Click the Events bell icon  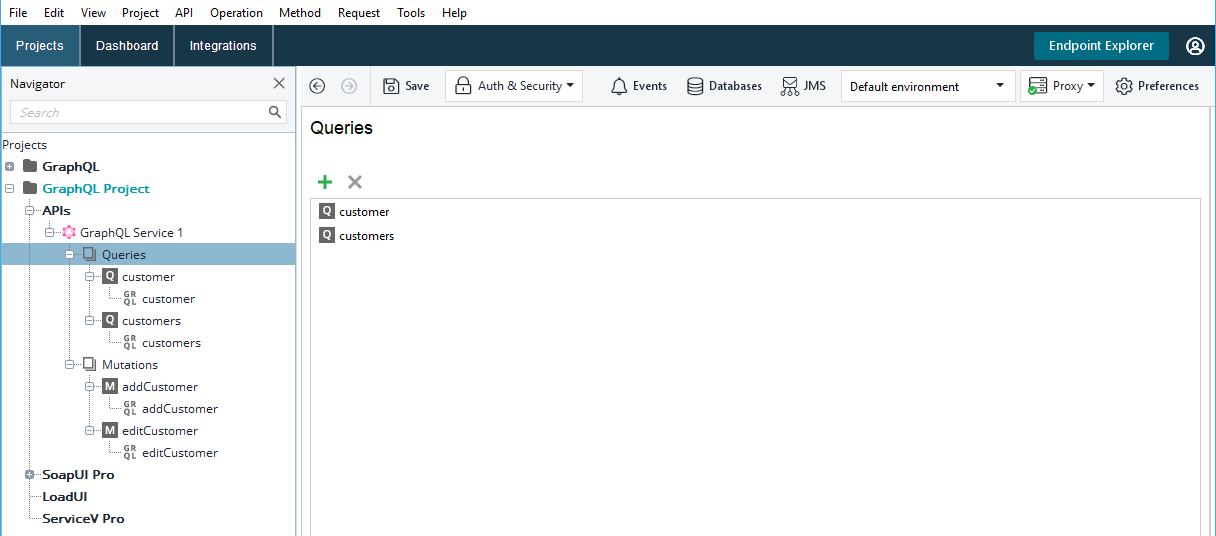coord(620,86)
